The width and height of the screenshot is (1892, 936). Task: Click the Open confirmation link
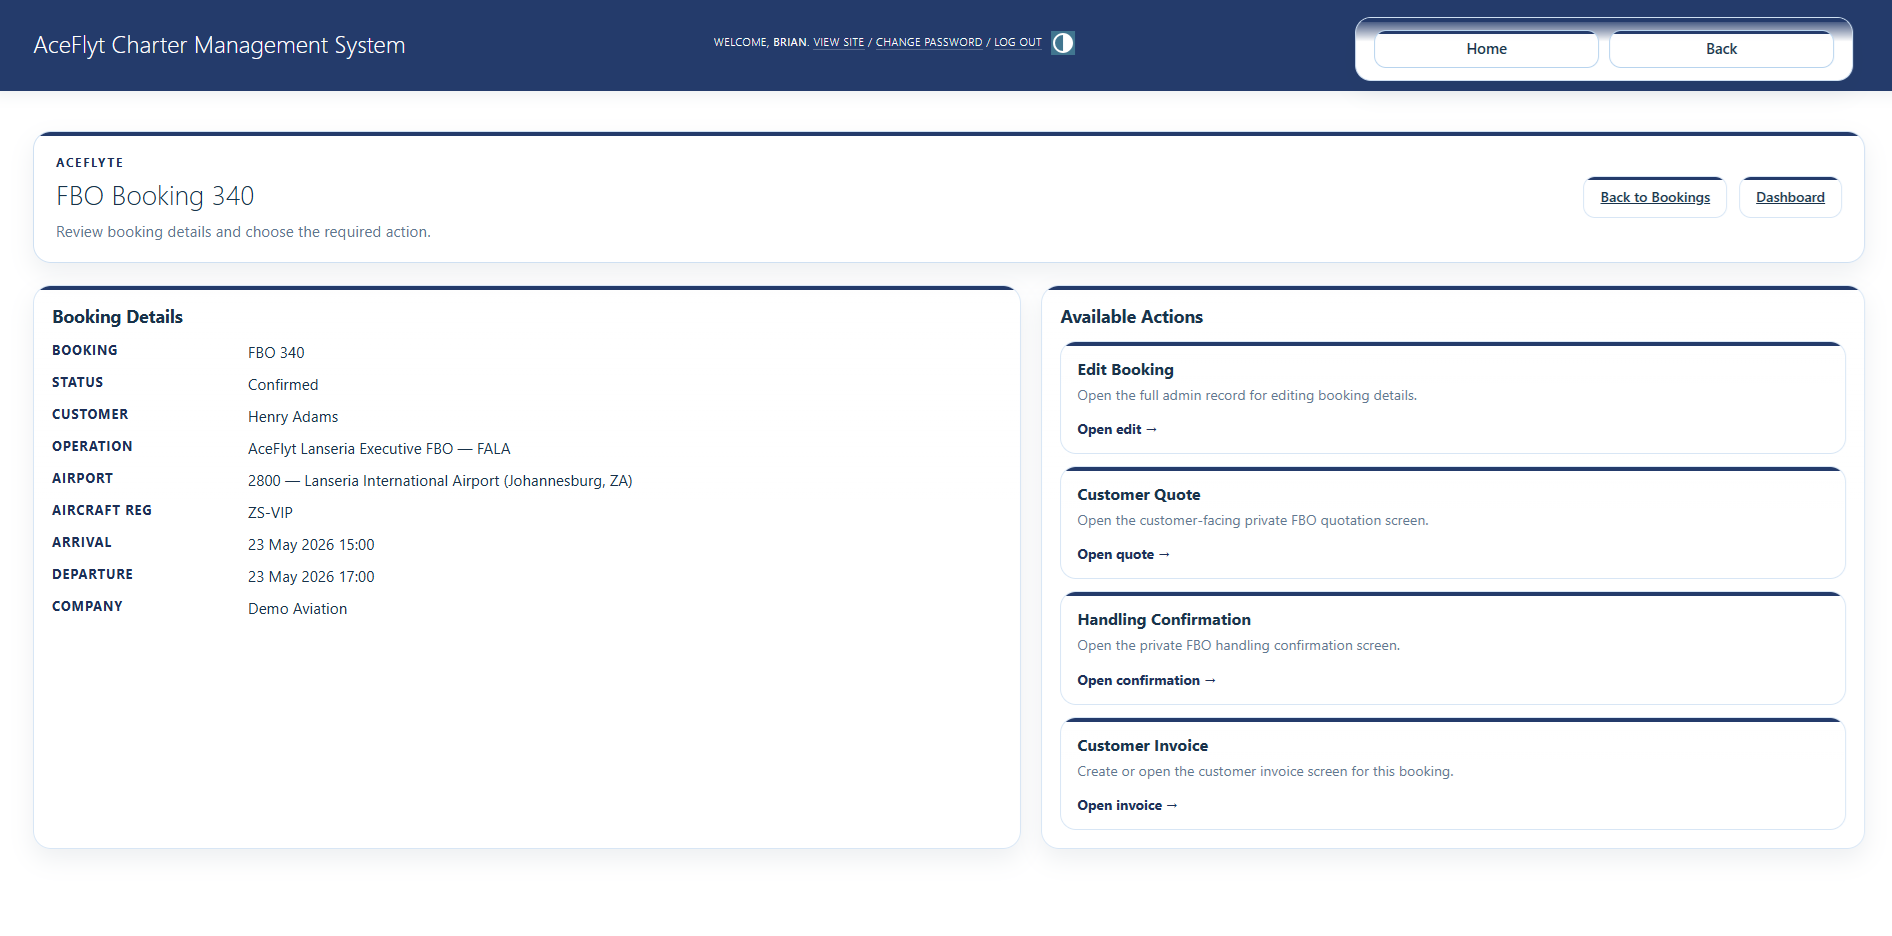[1146, 680]
